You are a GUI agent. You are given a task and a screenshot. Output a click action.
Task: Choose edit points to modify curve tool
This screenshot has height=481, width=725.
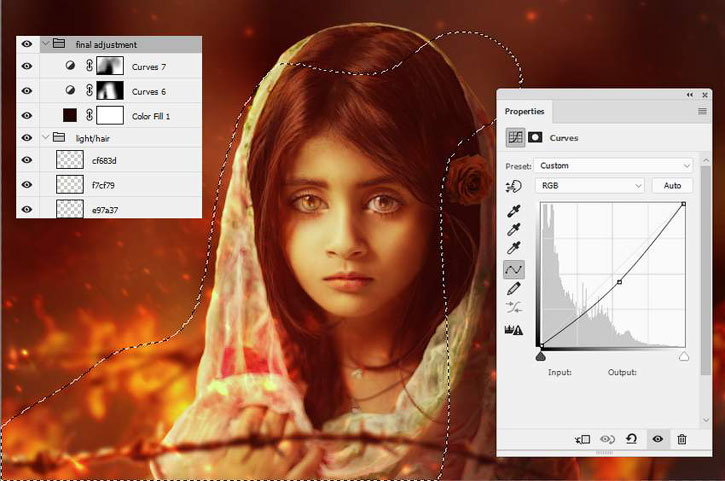tap(514, 270)
